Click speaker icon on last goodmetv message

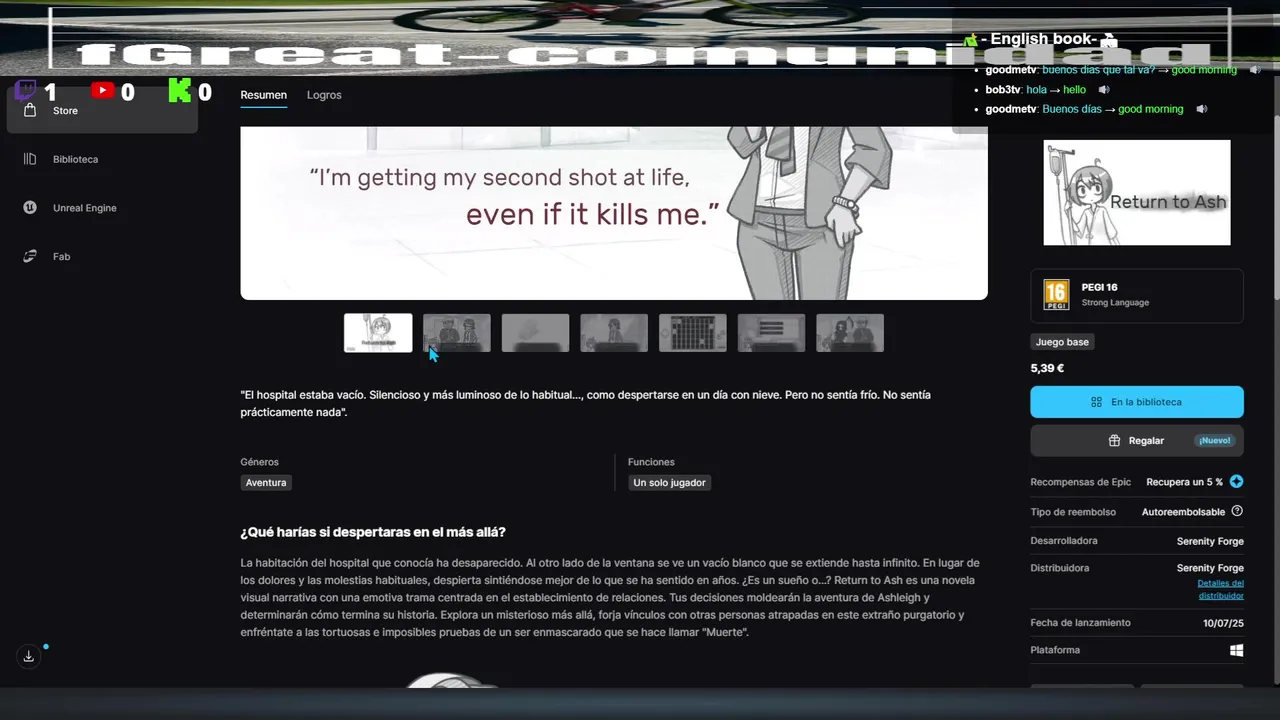tap(1202, 109)
